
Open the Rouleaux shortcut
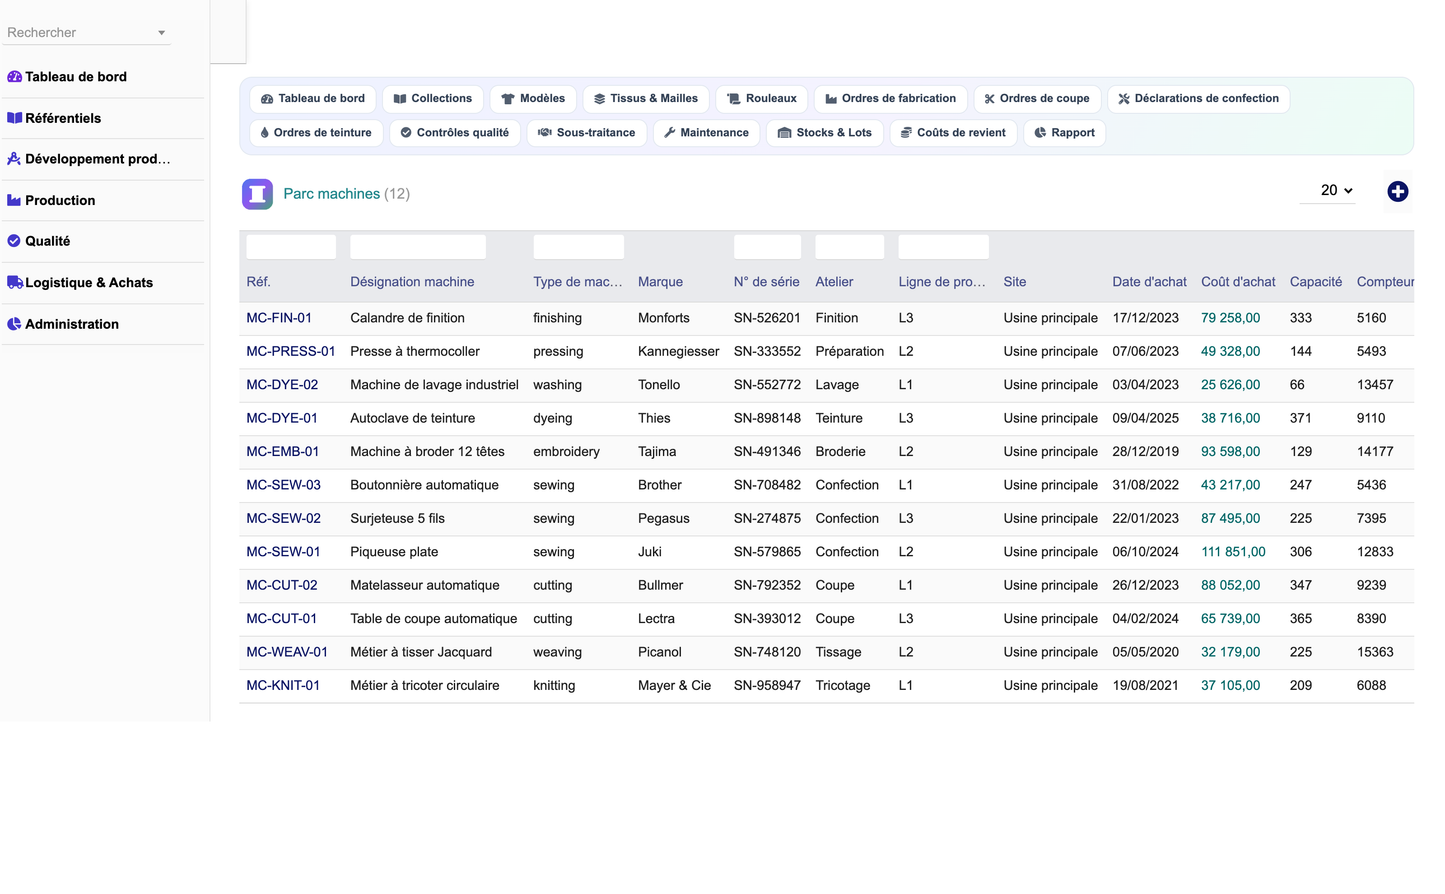[762, 99]
